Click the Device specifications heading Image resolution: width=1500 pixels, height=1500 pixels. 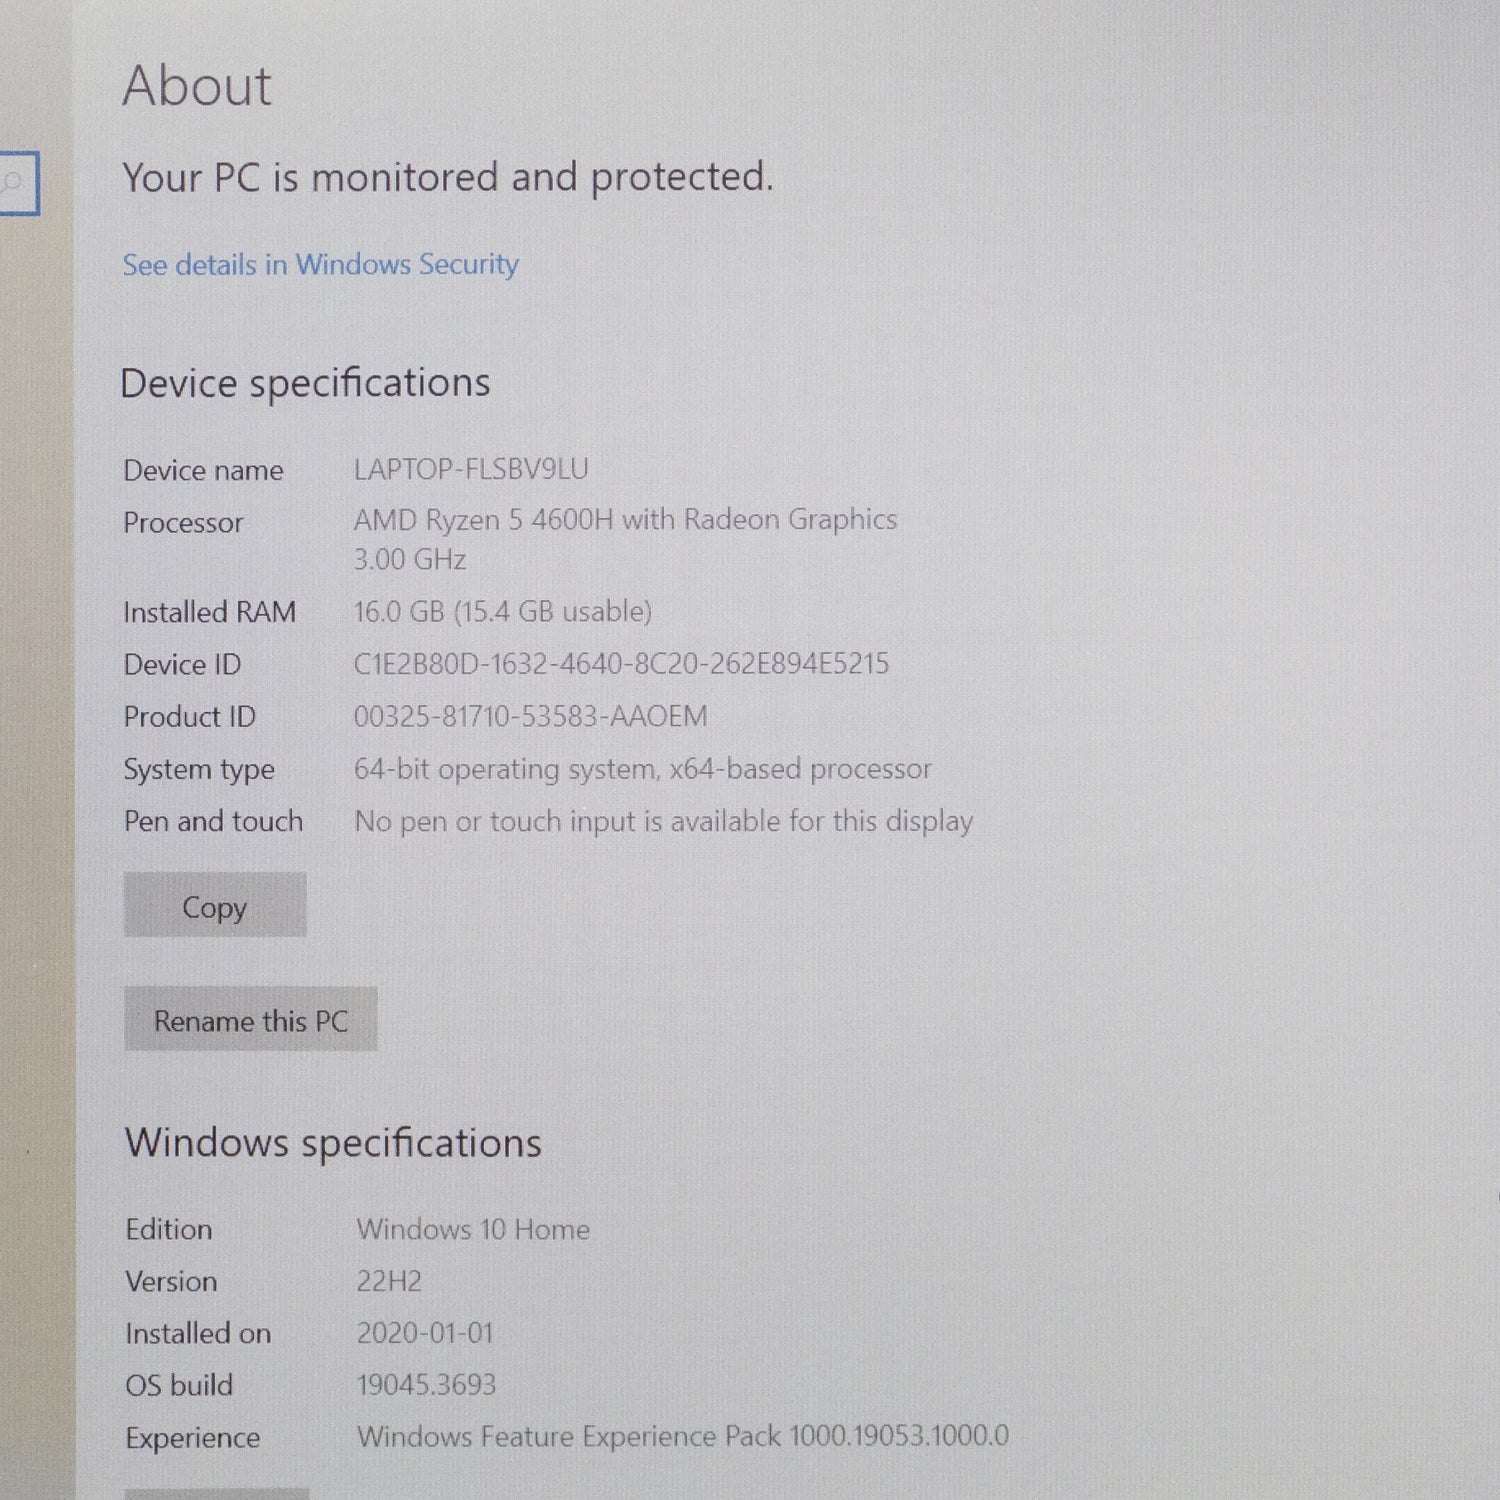(x=305, y=383)
